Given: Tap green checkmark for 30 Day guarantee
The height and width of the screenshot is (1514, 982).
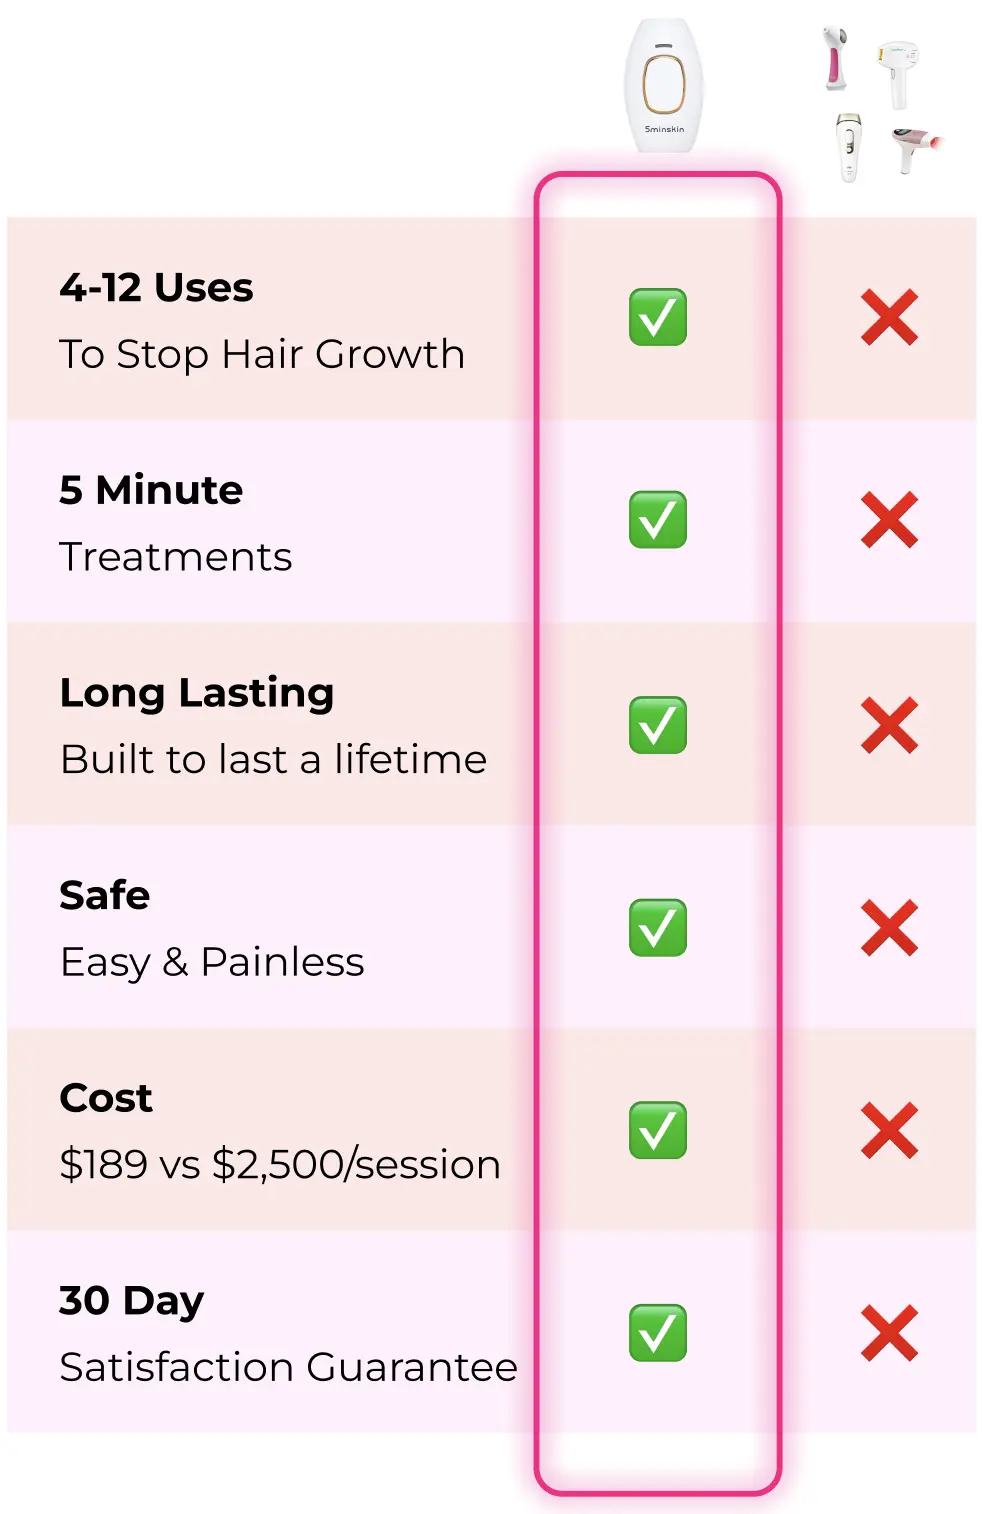Looking at the screenshot, I should pos(658,1333).
